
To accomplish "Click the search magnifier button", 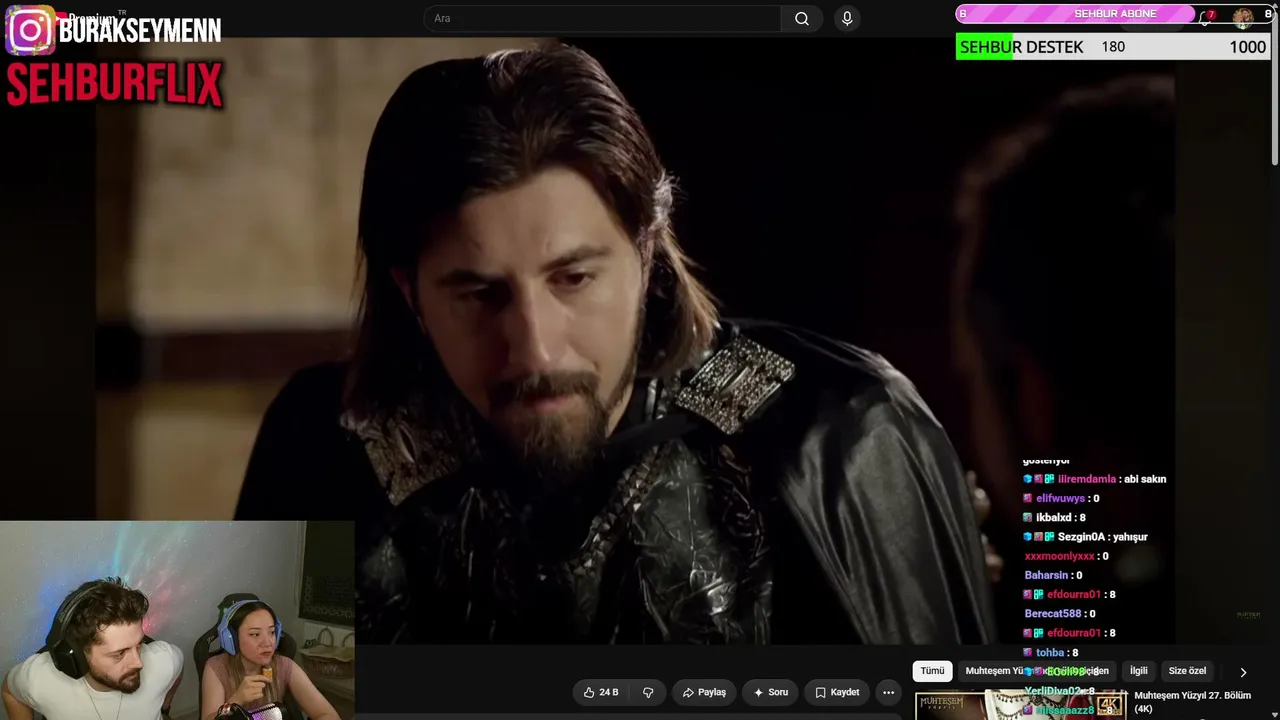I will click(802, 18).
